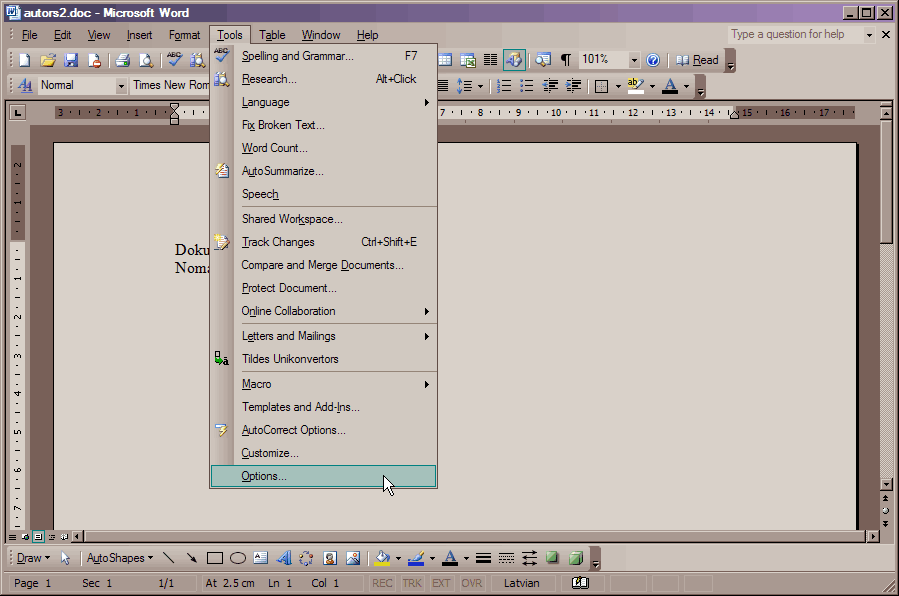Screen dimensions: 899x596
Task: Click the spelling status book icon
Action: click(580, 583)
